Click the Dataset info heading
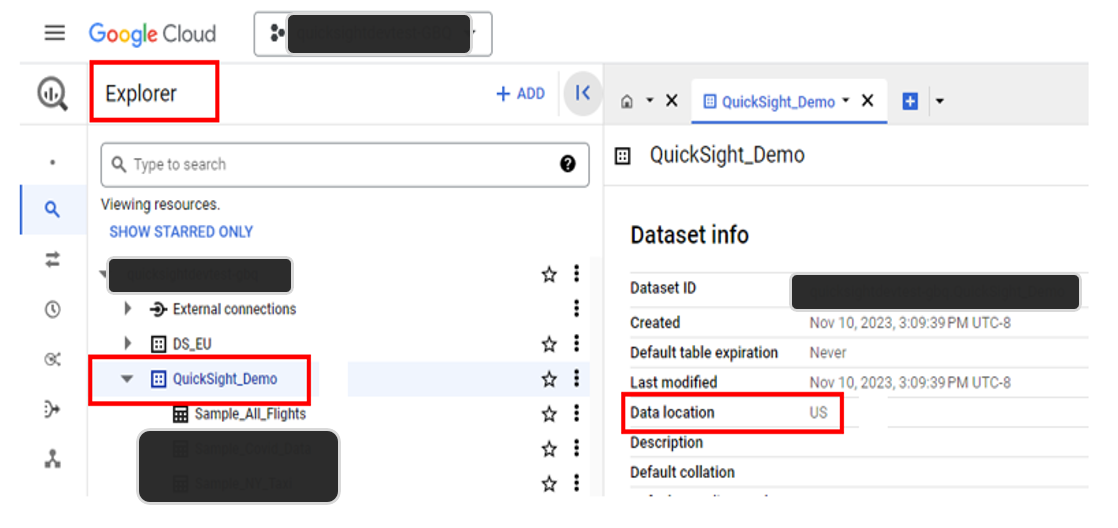Viewport: 1118px width, 528px height. click(689, 234)
